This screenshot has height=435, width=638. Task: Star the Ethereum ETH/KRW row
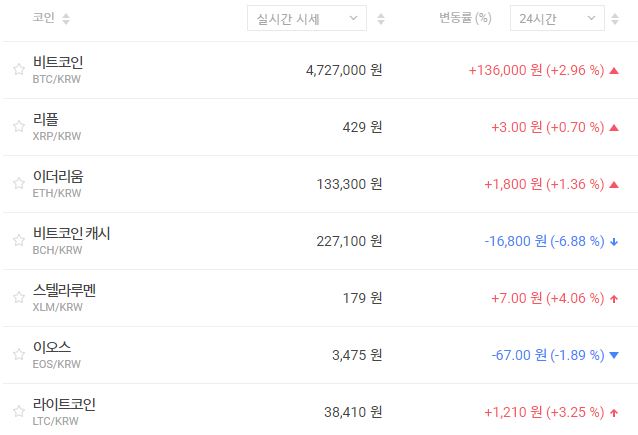pyautogui.click(x=18, y=184)
